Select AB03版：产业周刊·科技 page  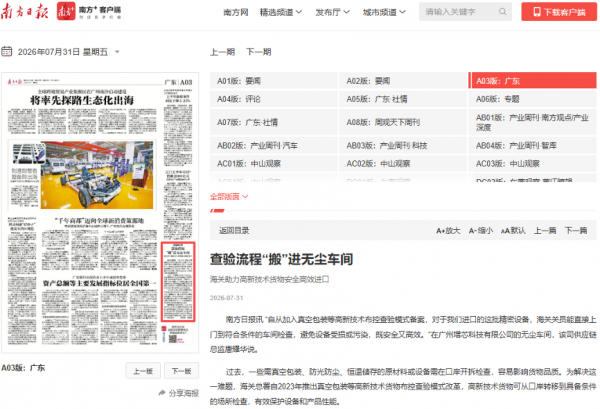point(403,145)
